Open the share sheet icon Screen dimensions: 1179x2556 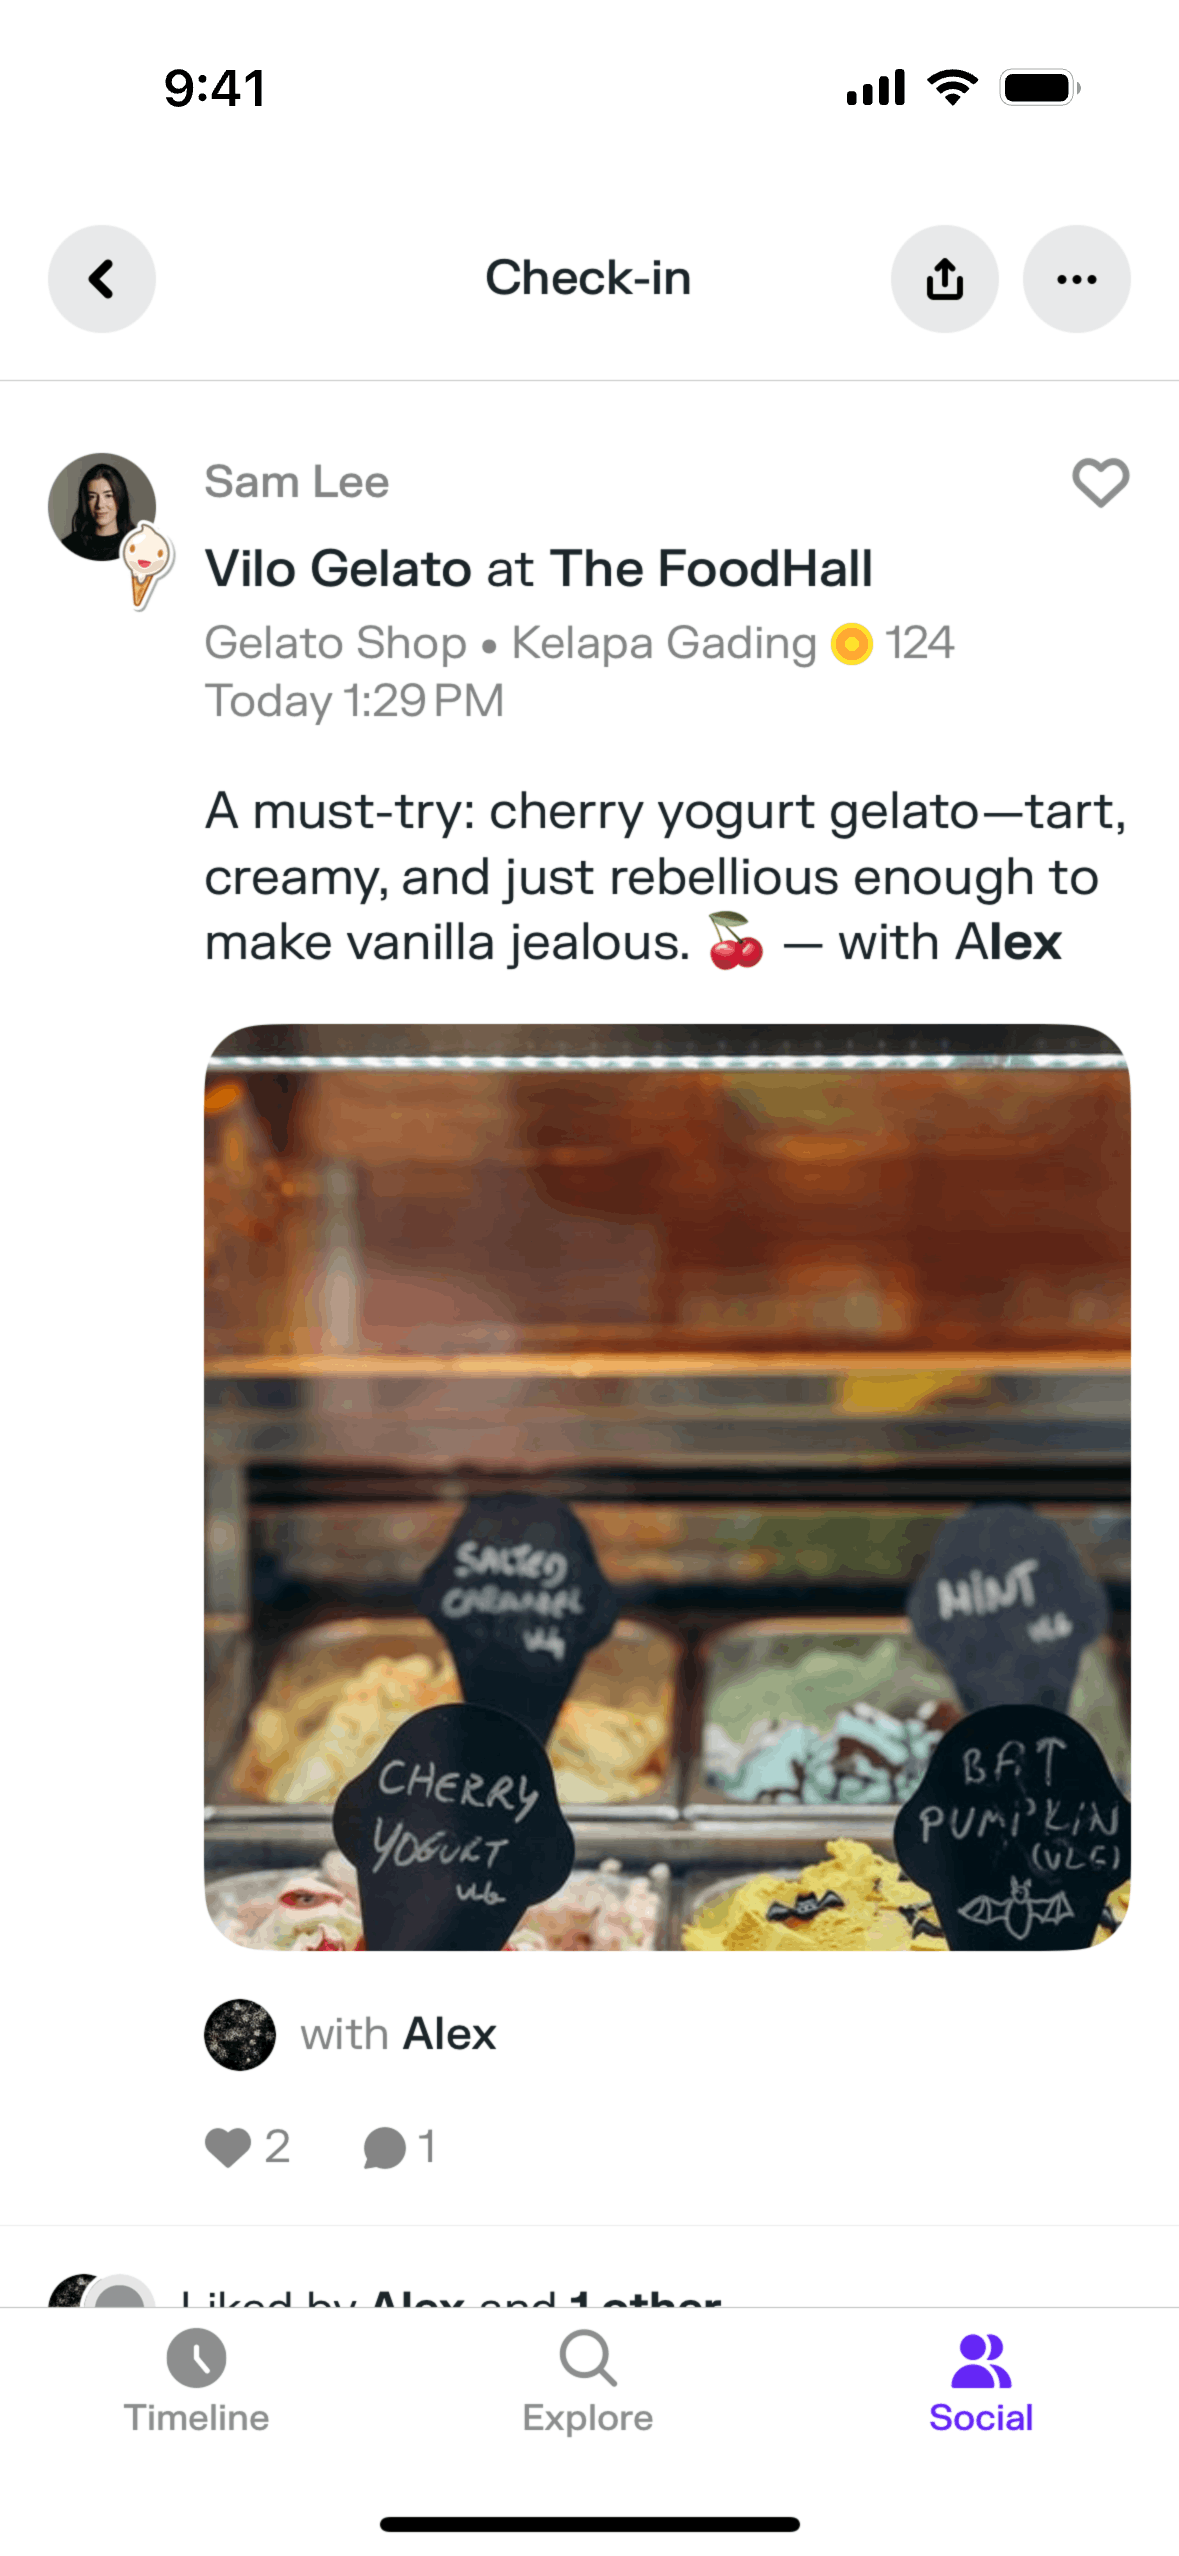[x=944, y=279]
